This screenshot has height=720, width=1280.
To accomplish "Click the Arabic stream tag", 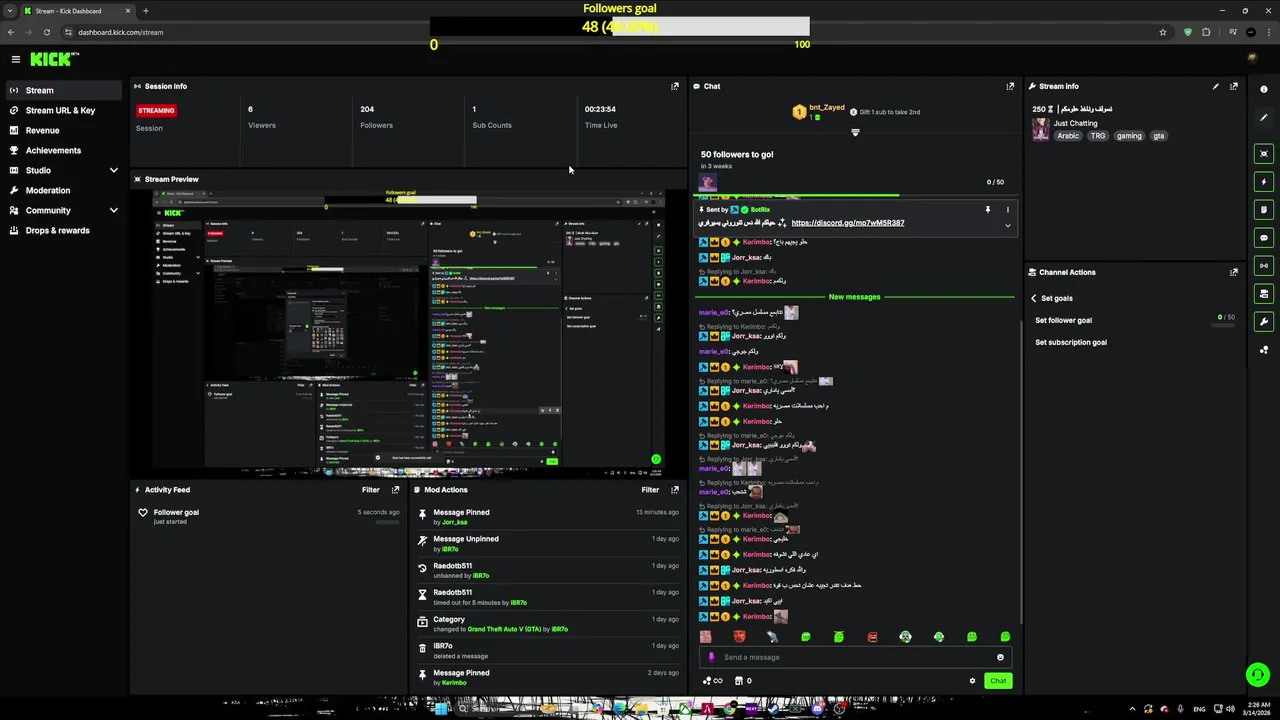I will 1068,136.
